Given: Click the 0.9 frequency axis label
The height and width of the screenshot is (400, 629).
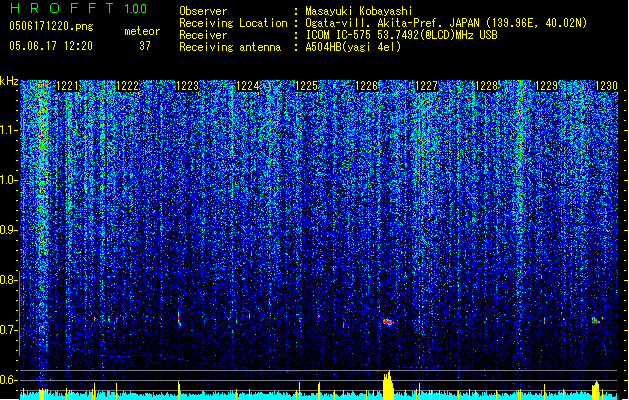Looking at the screenshot, I should point(8,230).
